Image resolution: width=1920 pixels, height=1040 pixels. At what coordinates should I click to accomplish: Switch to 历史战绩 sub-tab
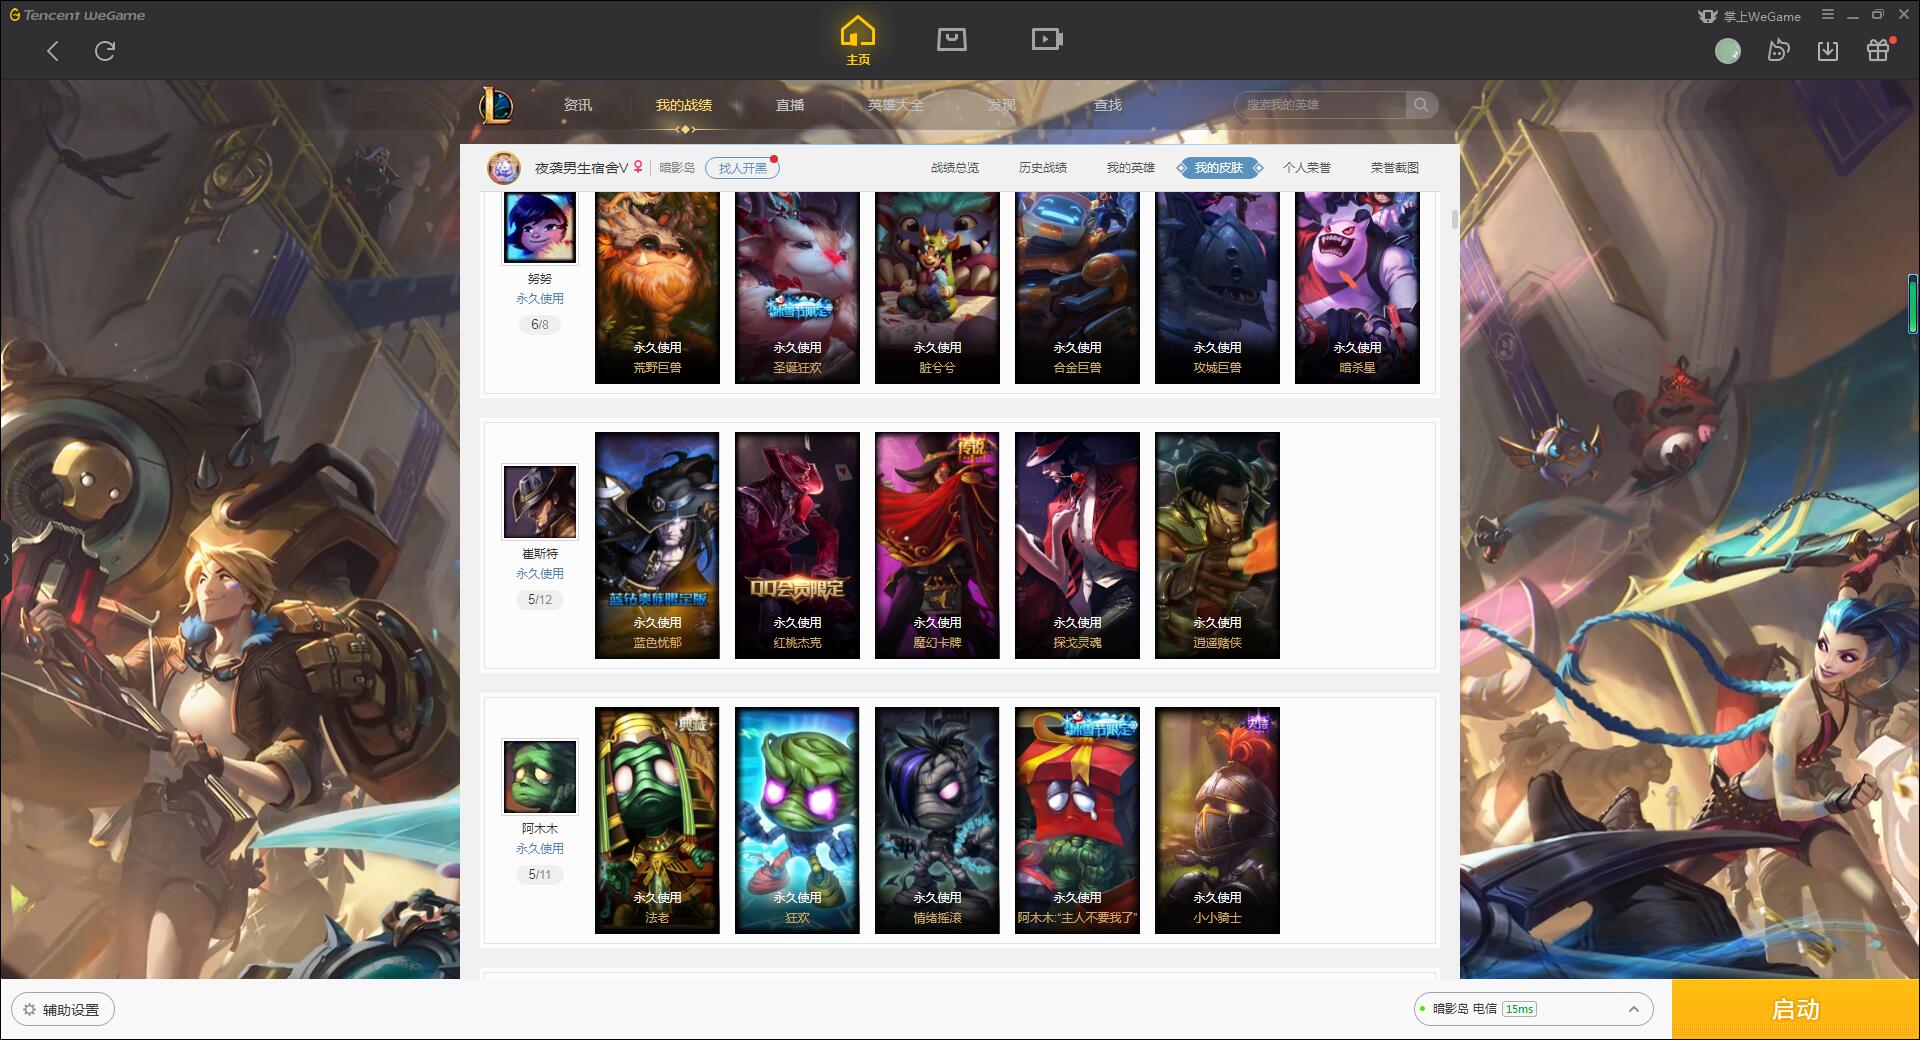click(x=1043, y=168)
